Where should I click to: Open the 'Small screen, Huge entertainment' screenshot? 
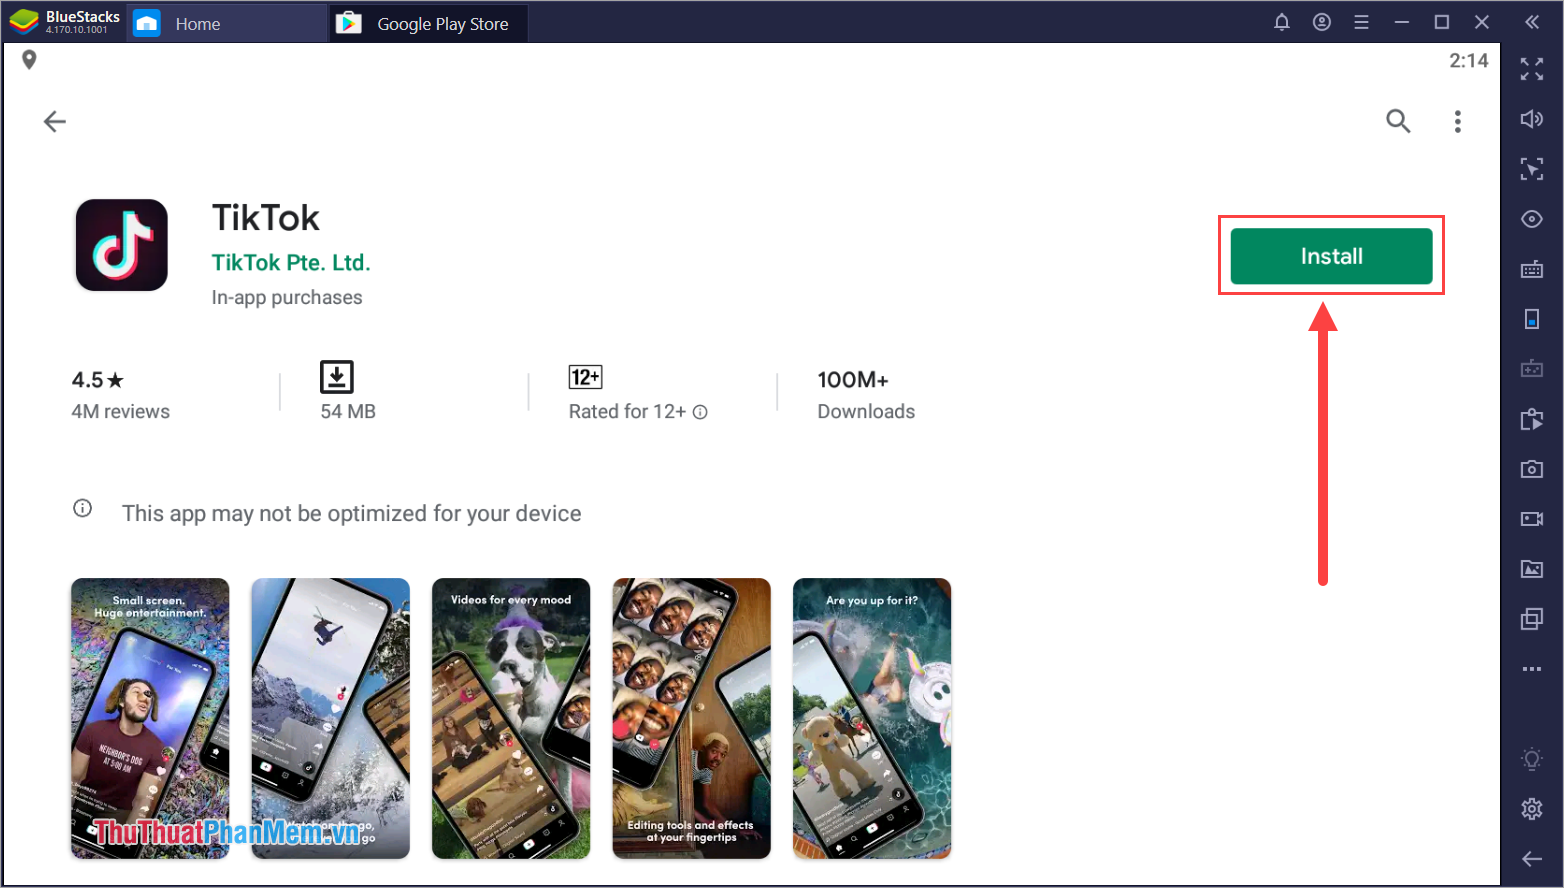[x=150, y=718]
